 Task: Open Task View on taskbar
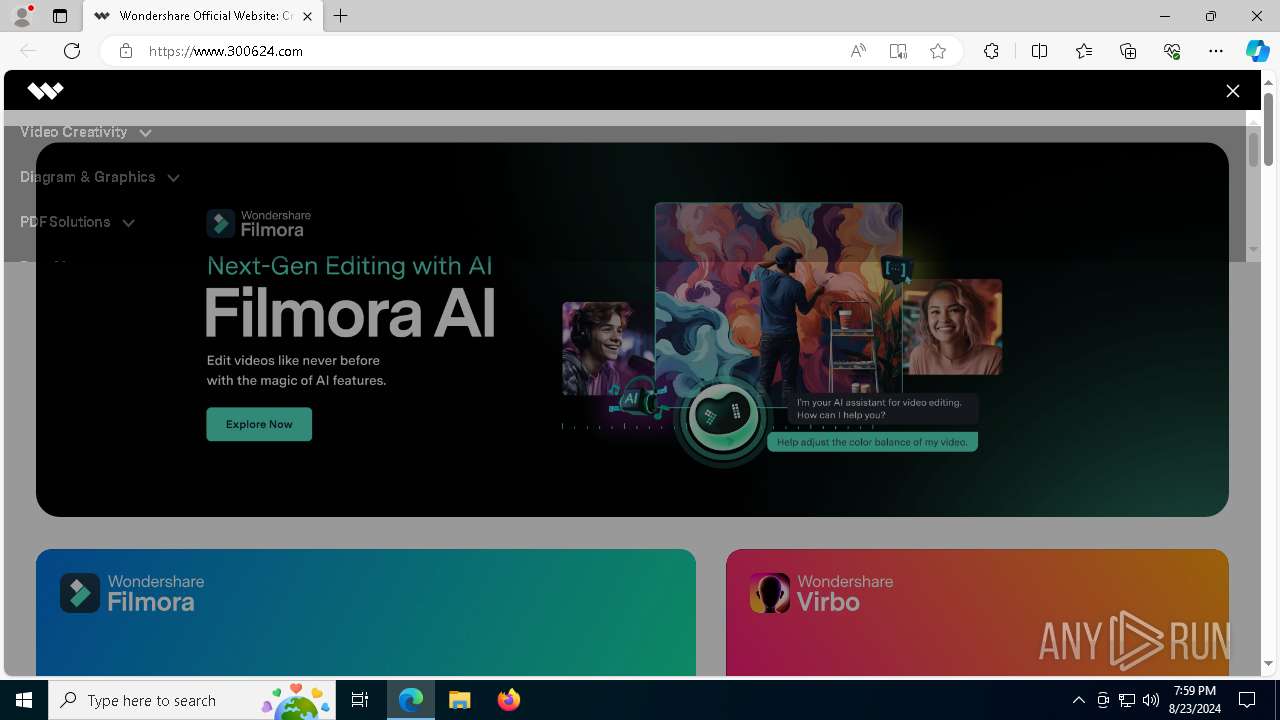click(x=361, y=700)
